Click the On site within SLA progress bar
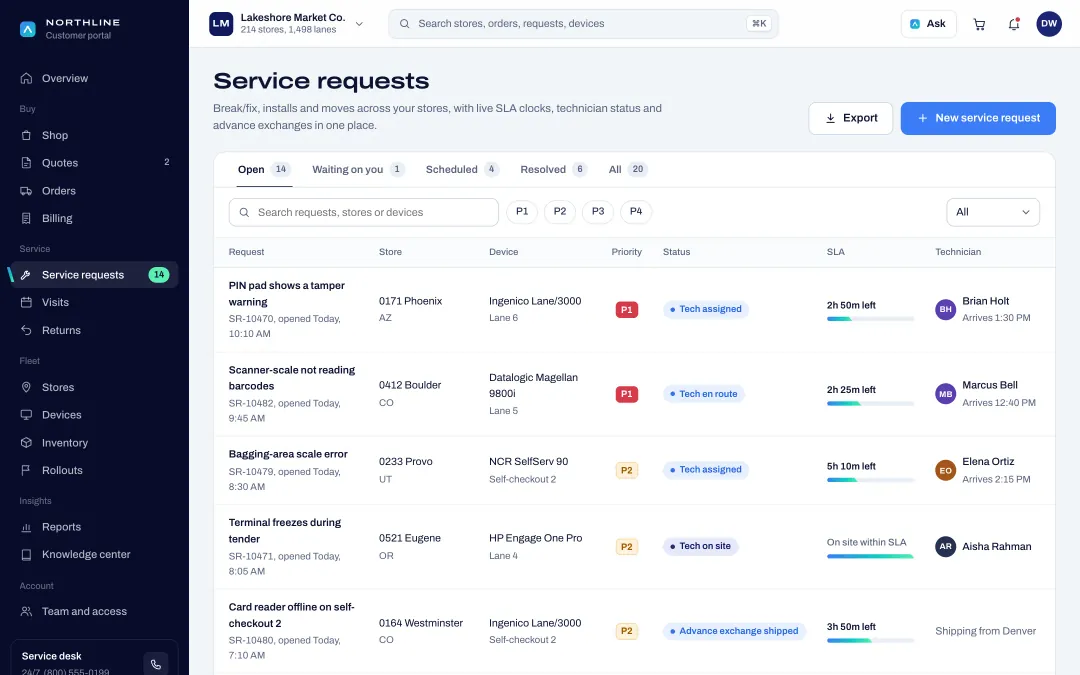1080x675 pixels. 870,556
